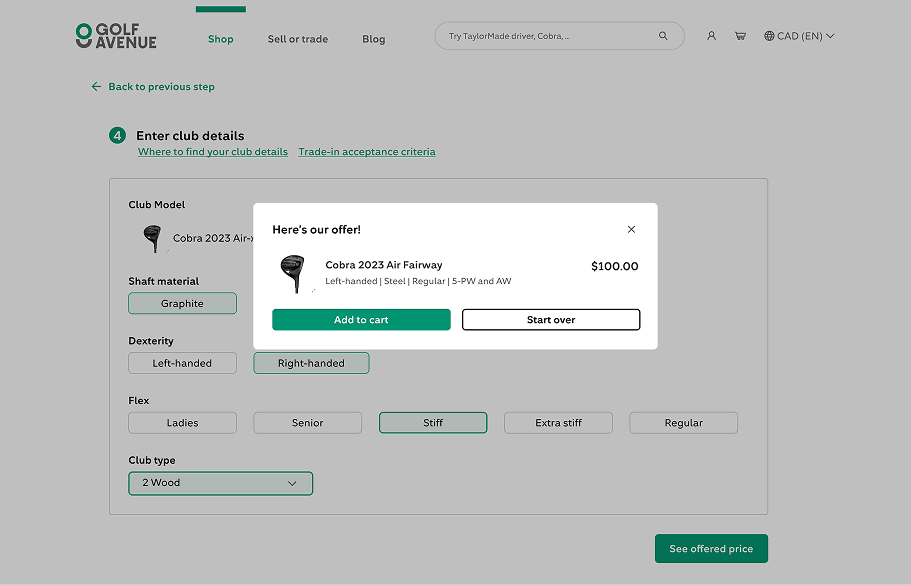Click the Golf Avenue logo
The width and height of the screenshot is (911, 585).
(116, 36)
